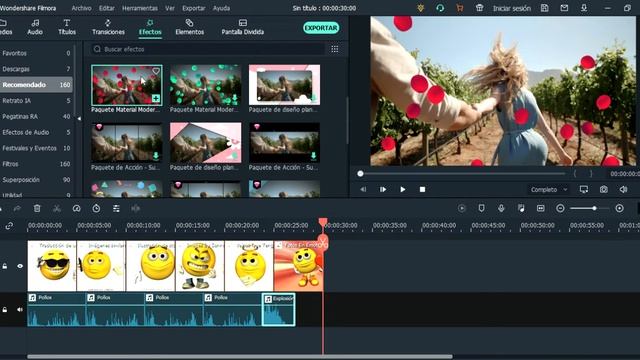
Task: Take a snapshot with the camera icon
Action: 604,189
